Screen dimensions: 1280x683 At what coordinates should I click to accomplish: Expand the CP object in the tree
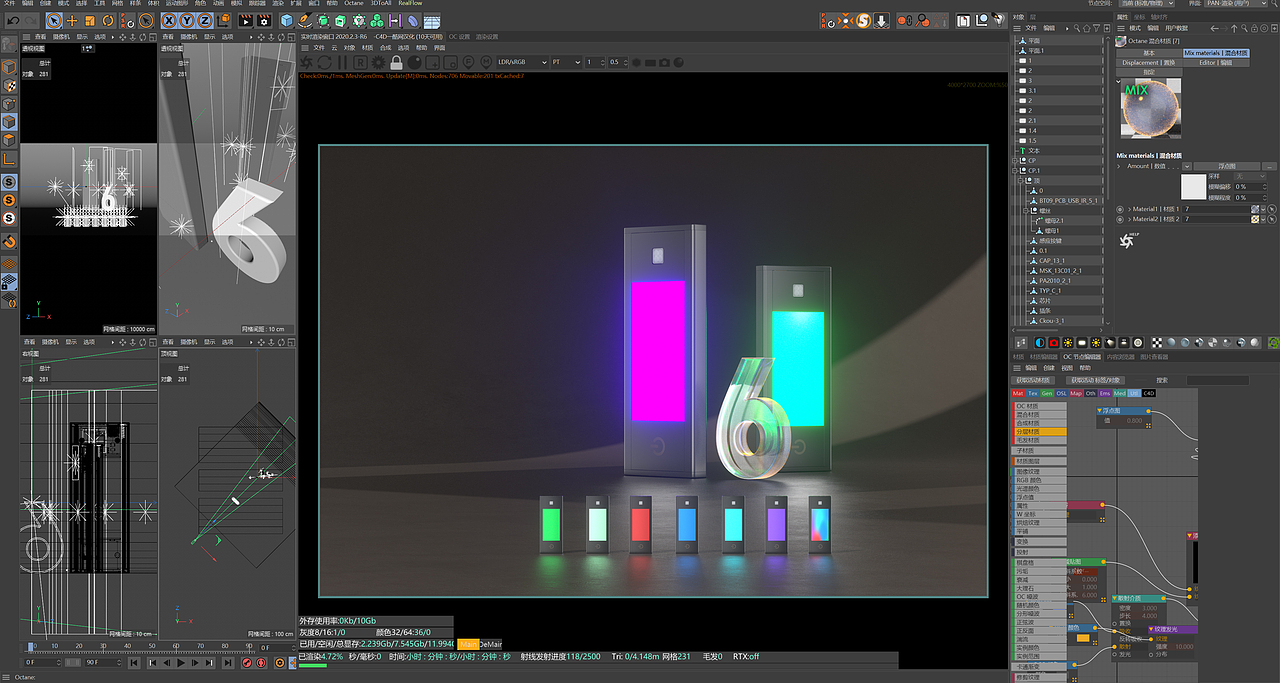point(1014,161)
